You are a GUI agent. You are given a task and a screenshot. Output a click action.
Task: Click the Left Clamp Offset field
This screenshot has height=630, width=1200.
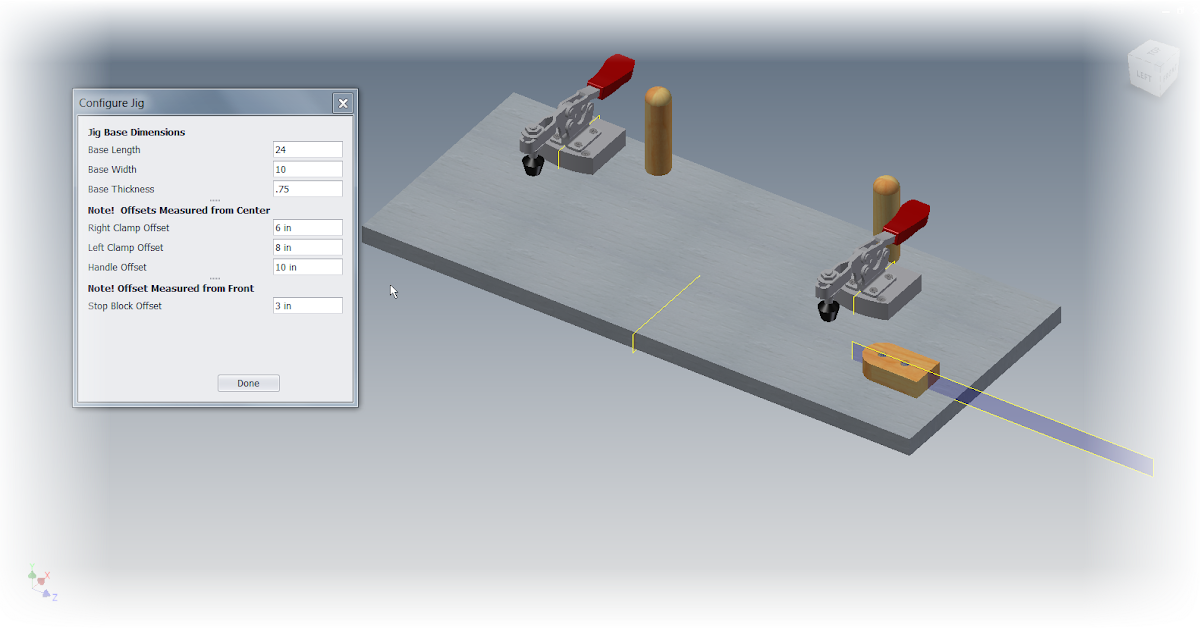point(307,247)
